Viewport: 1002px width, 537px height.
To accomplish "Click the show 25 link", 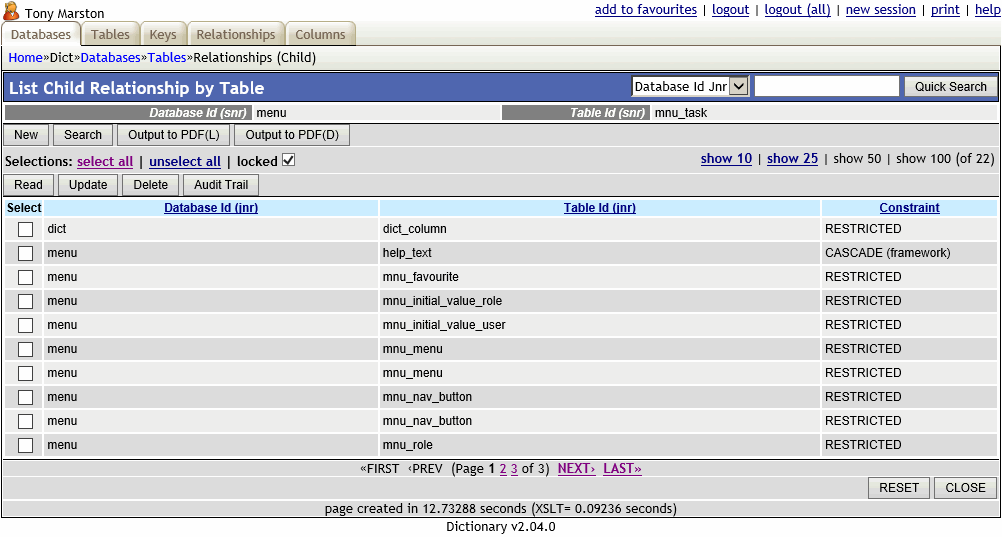I will coord(792,159).
